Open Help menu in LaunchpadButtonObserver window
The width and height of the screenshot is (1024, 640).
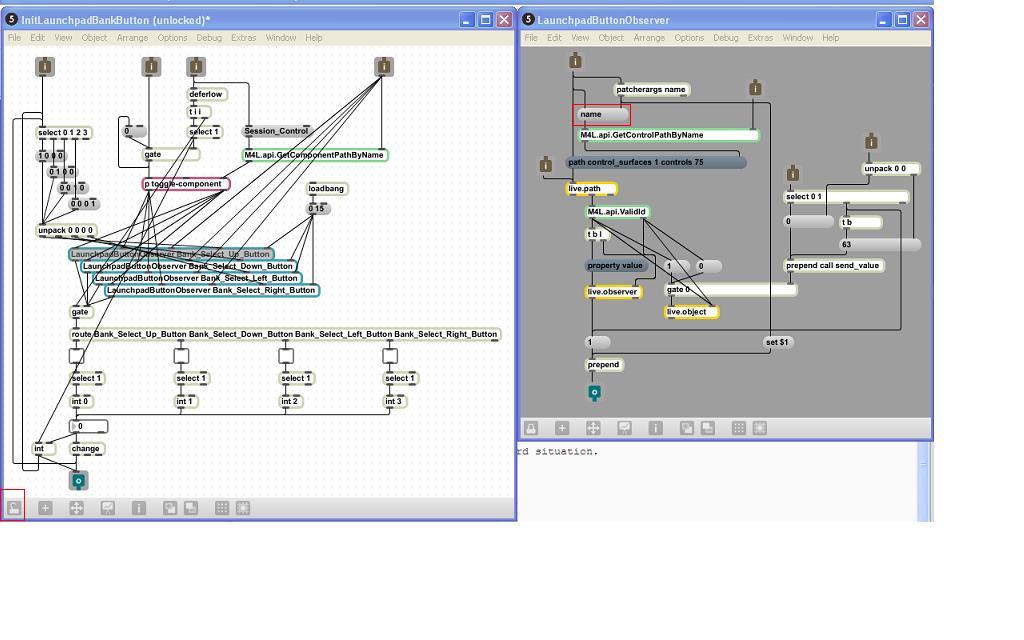point(831,38)
